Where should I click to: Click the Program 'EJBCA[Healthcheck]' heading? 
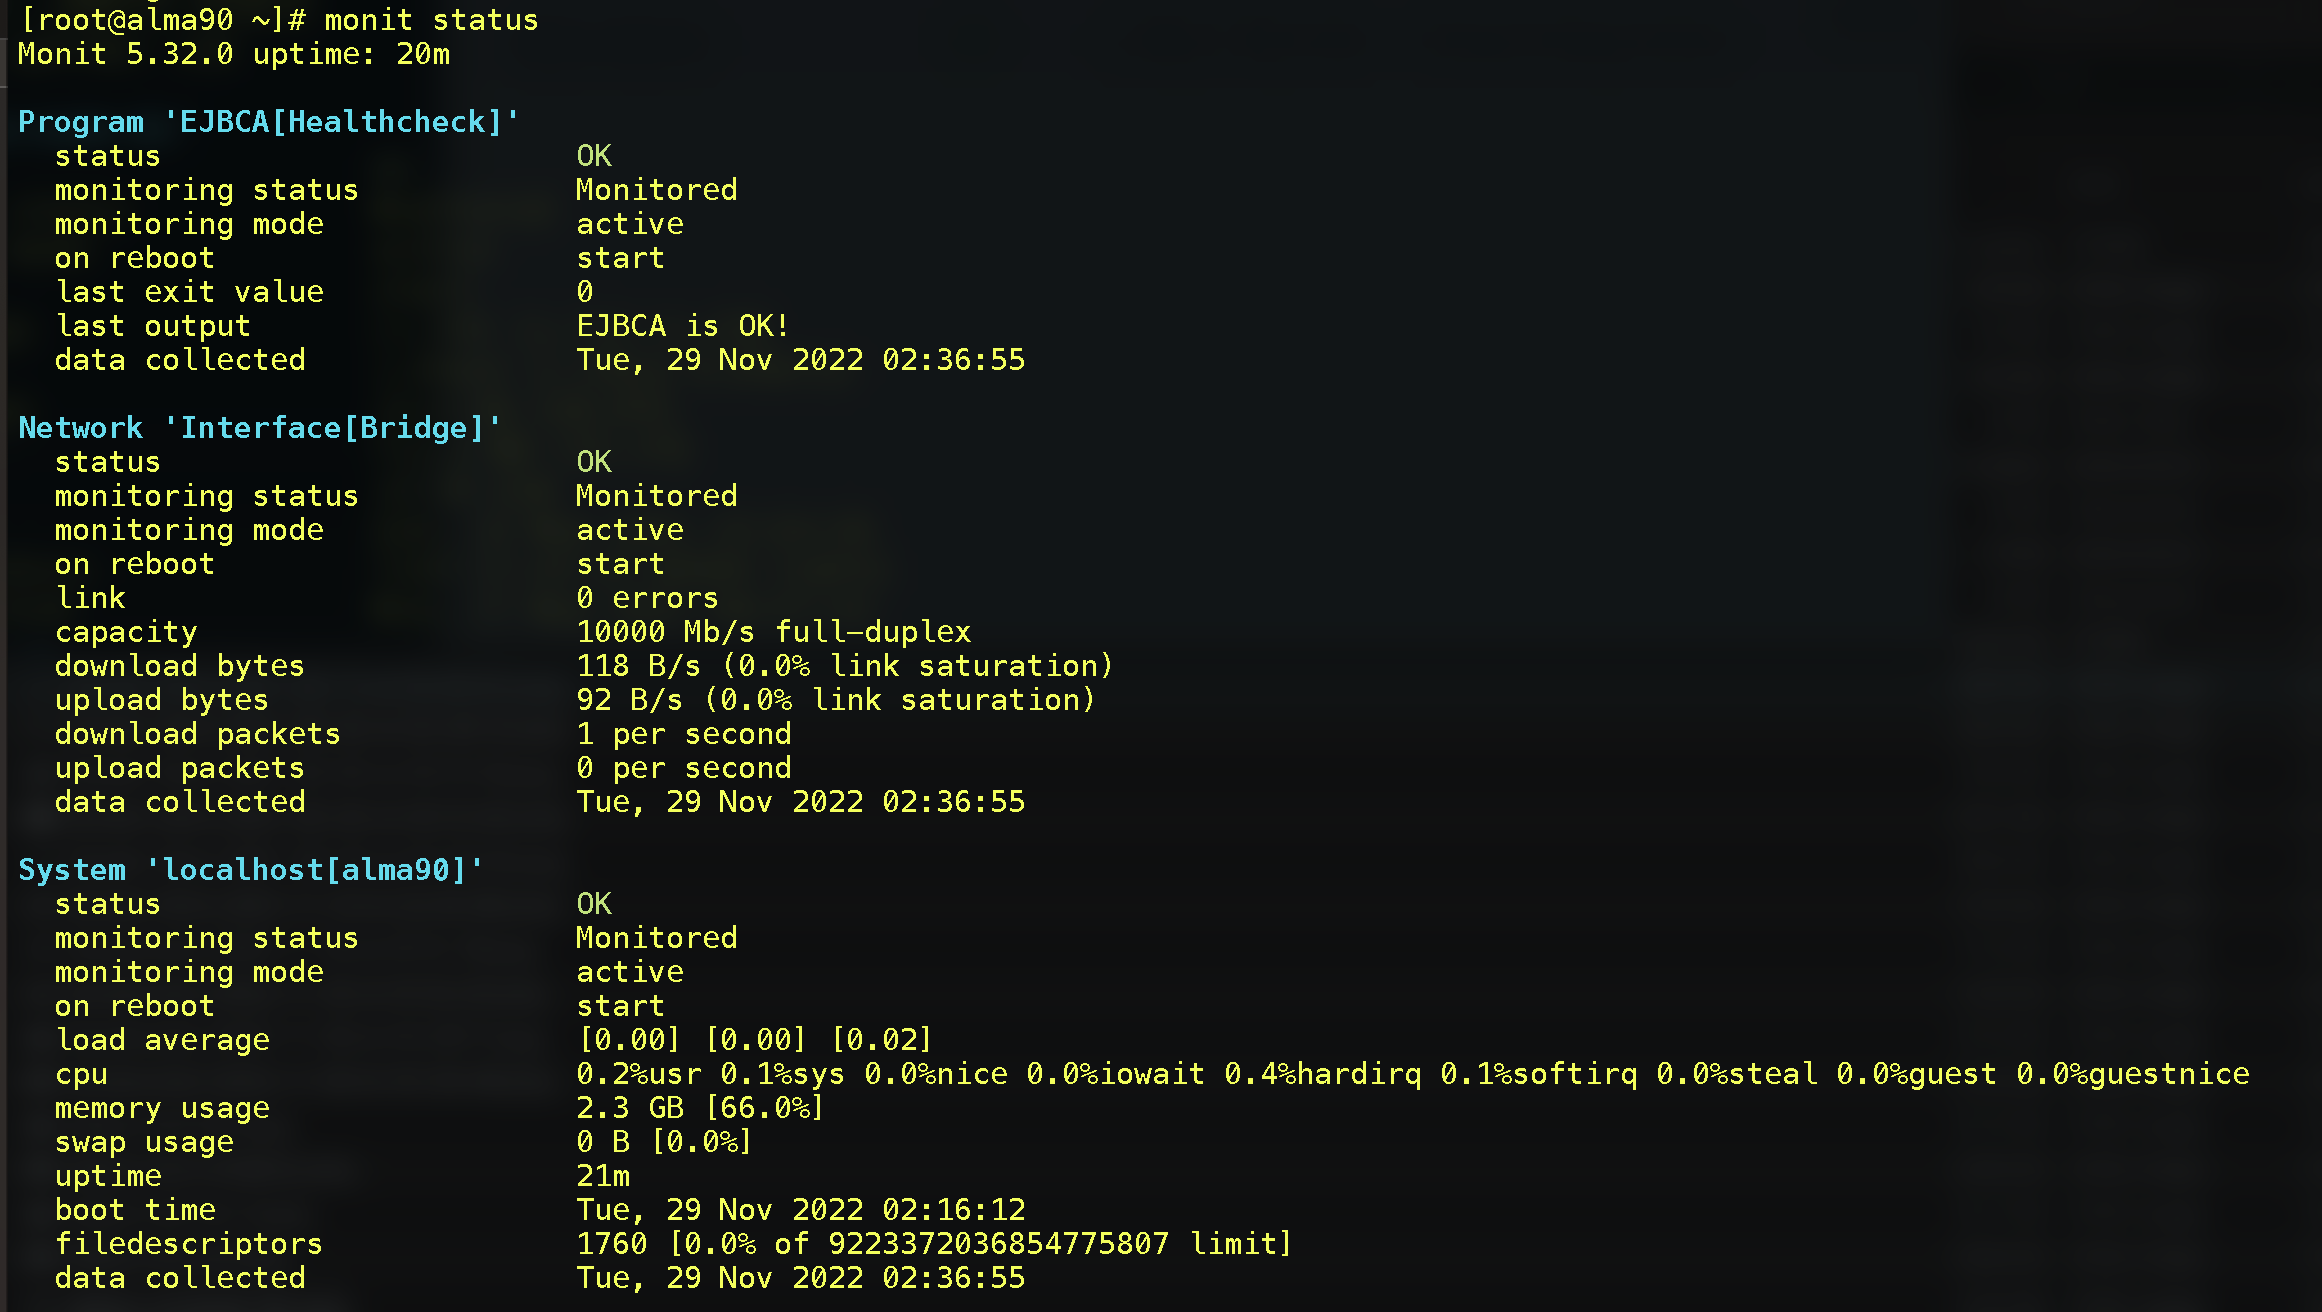tap(269, 122)
